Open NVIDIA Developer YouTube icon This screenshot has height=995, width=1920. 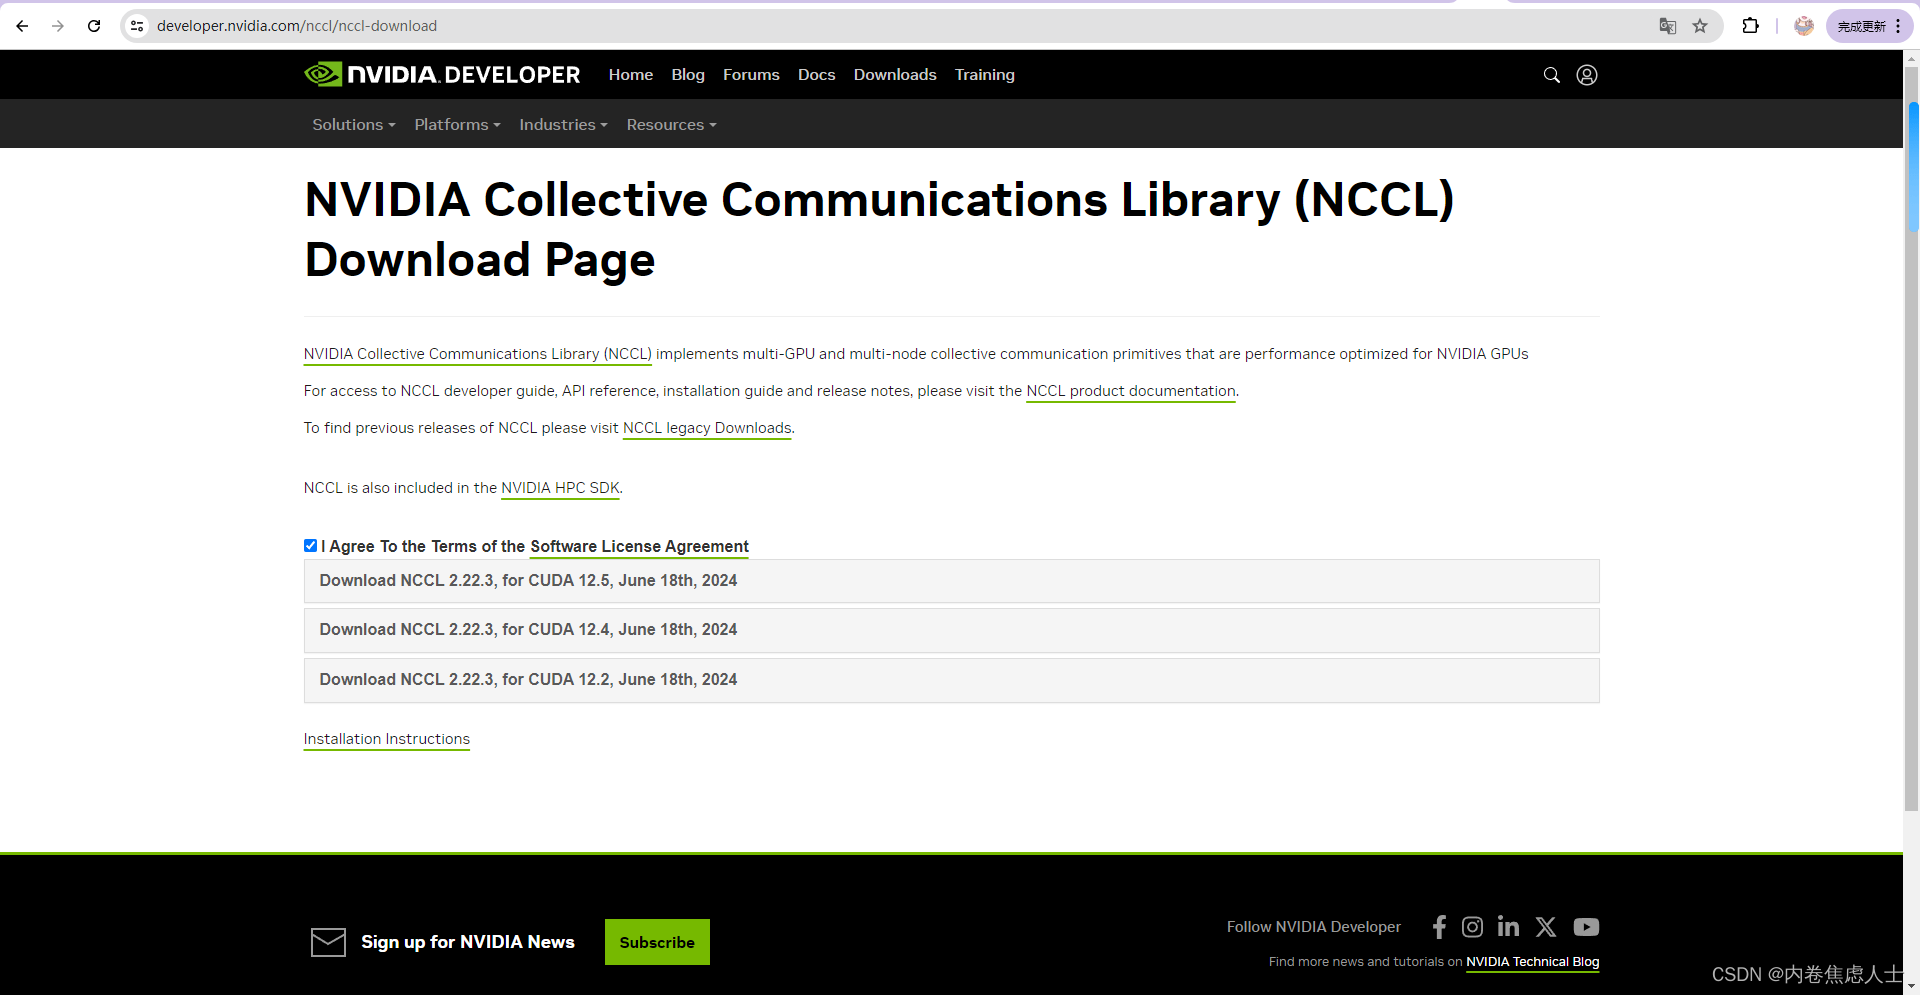(1586, 927)
